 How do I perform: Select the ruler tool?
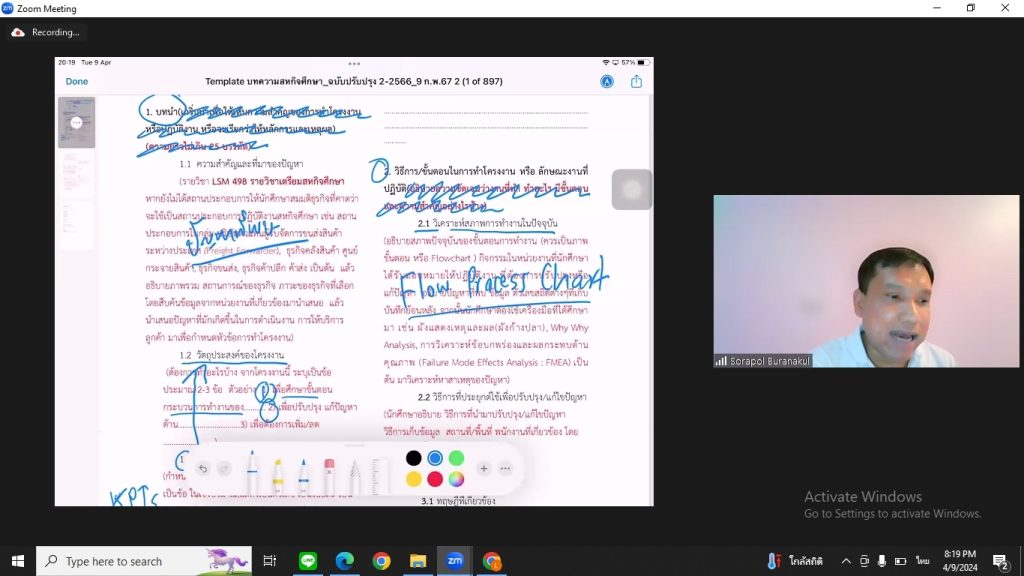pos(379,475)
